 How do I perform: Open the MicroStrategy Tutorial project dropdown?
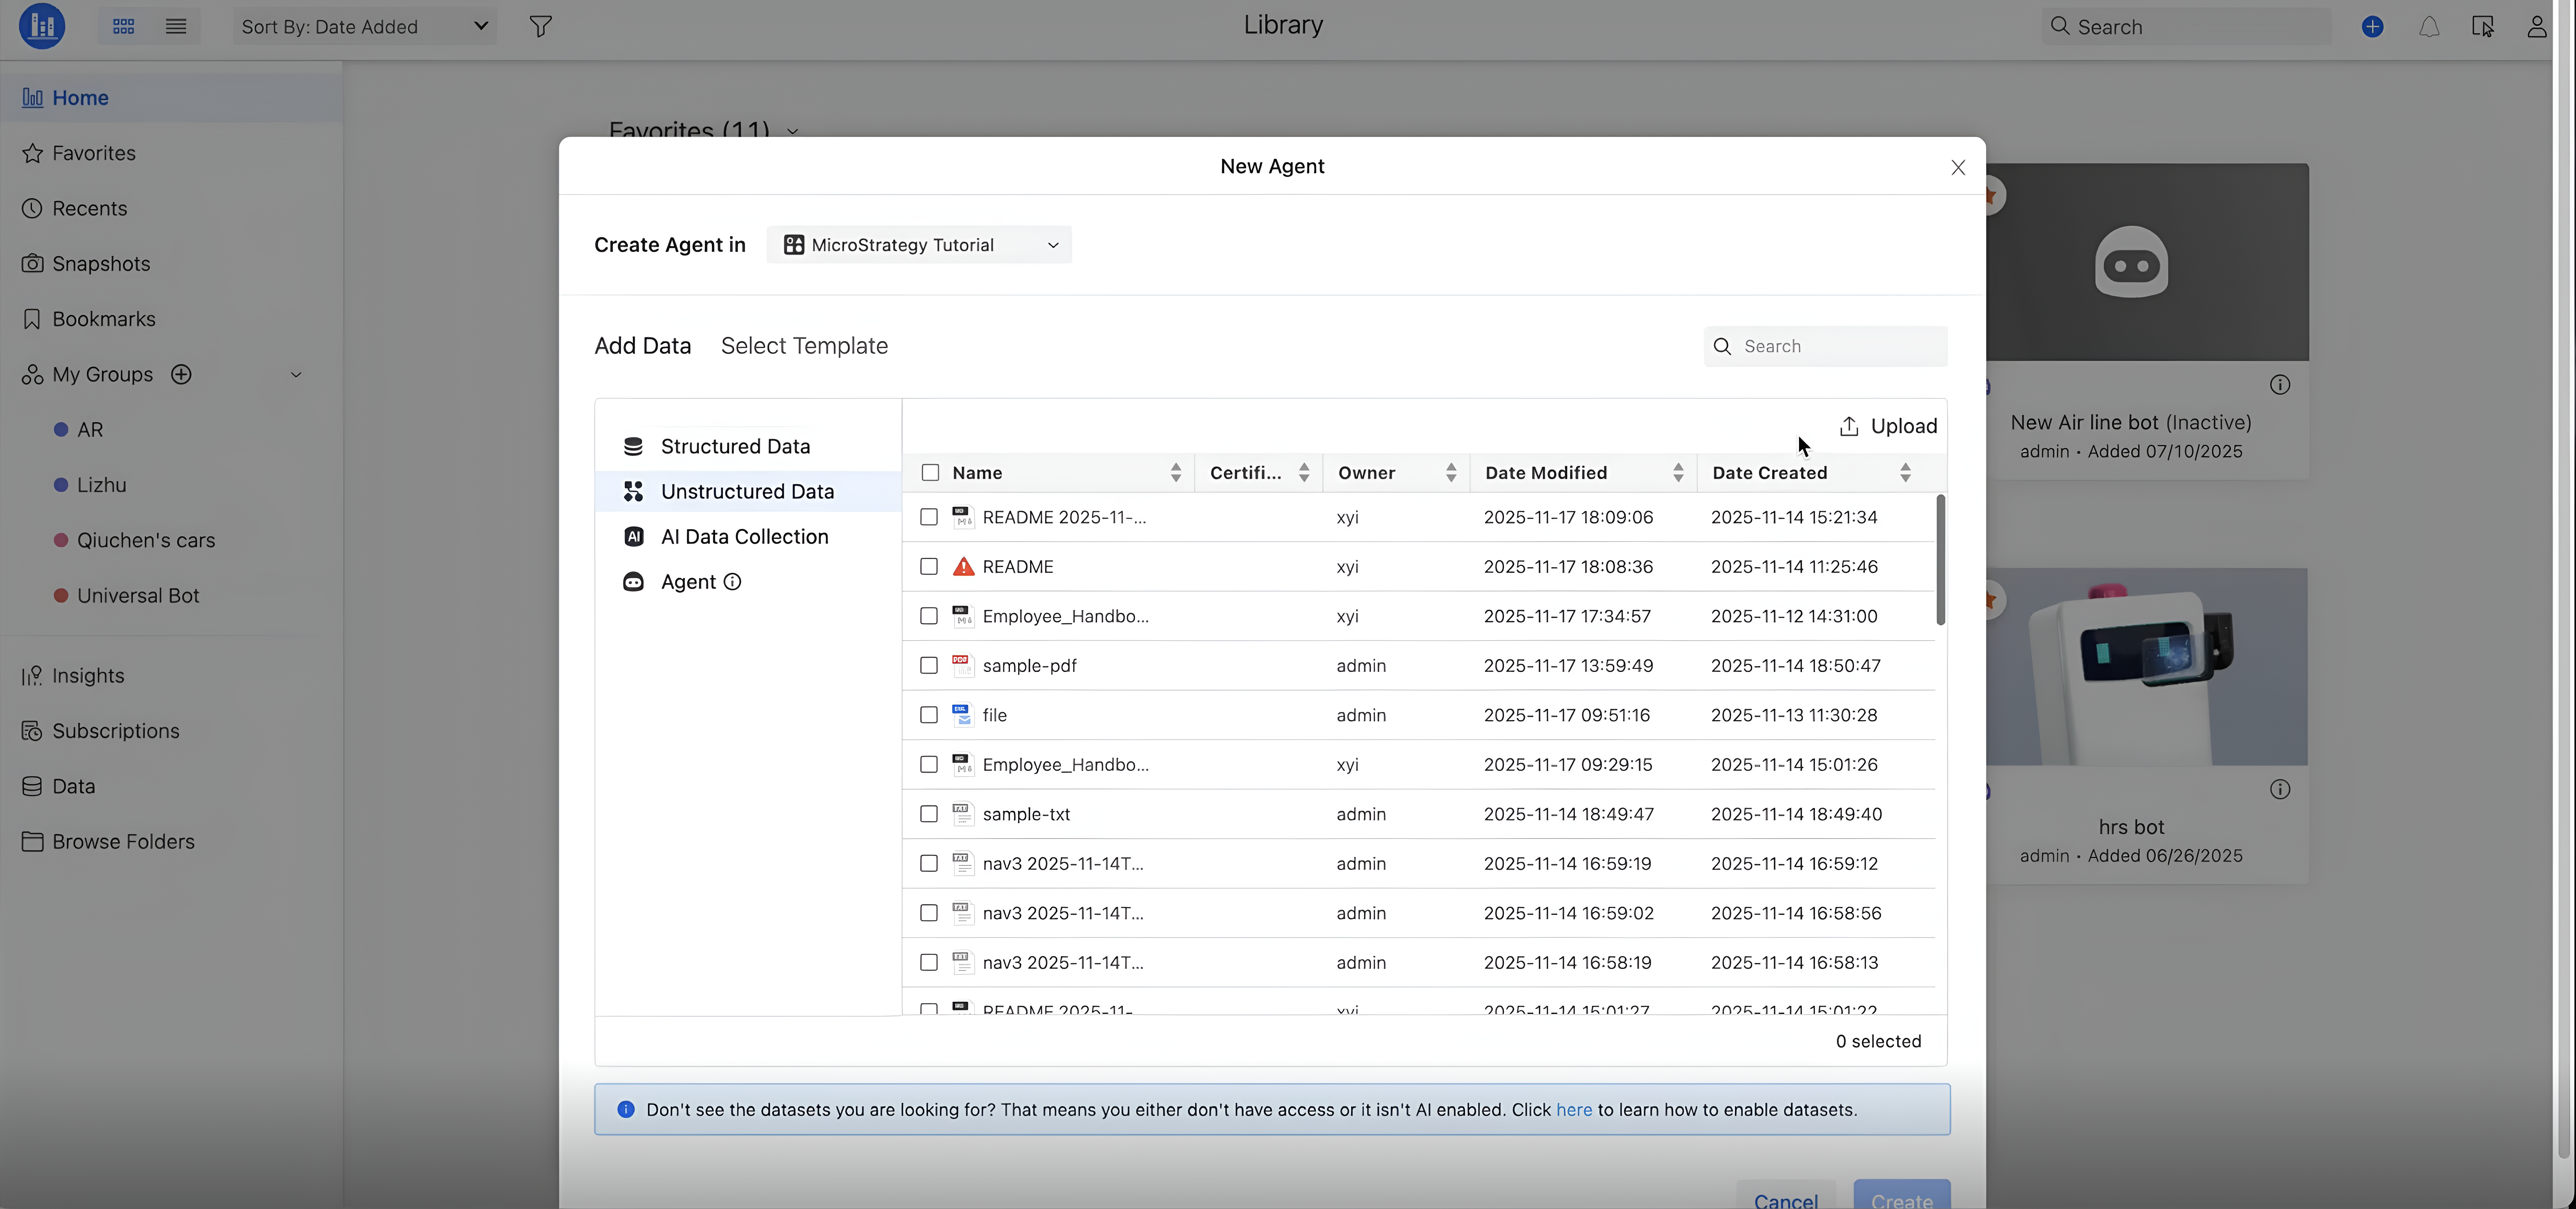click(x=919, y=245)
